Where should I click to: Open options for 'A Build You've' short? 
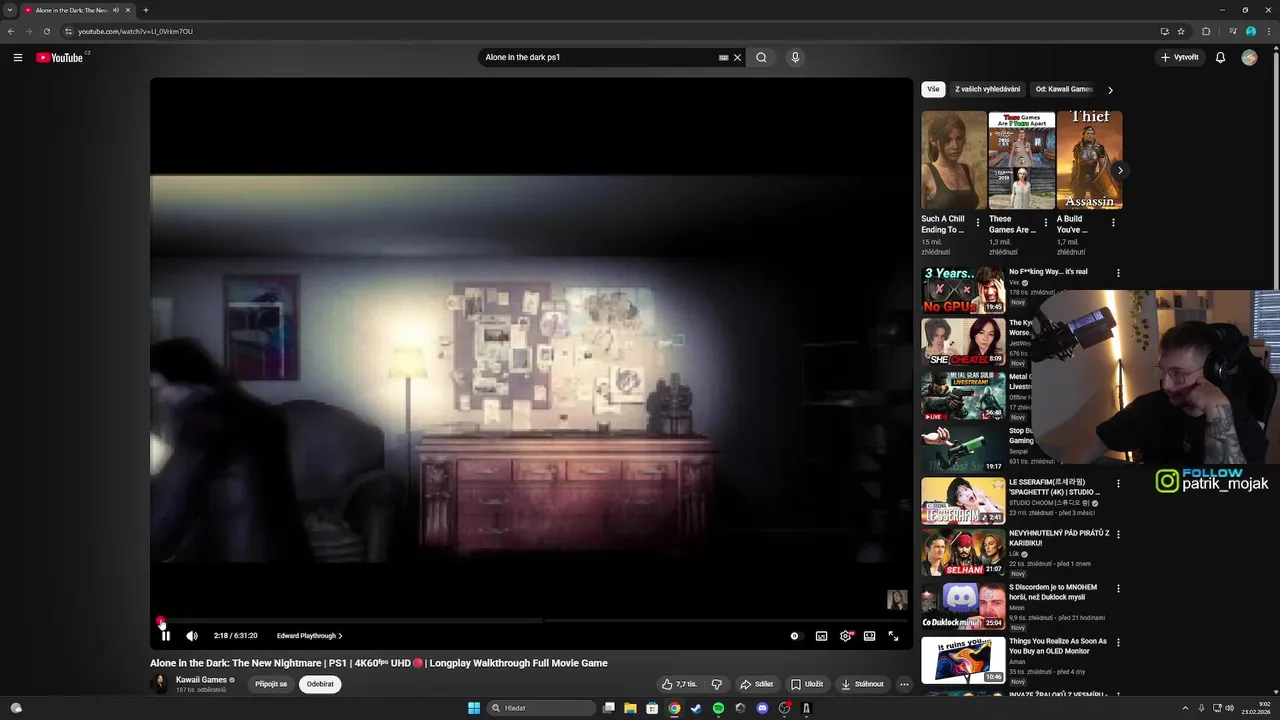pos(1113,223)
